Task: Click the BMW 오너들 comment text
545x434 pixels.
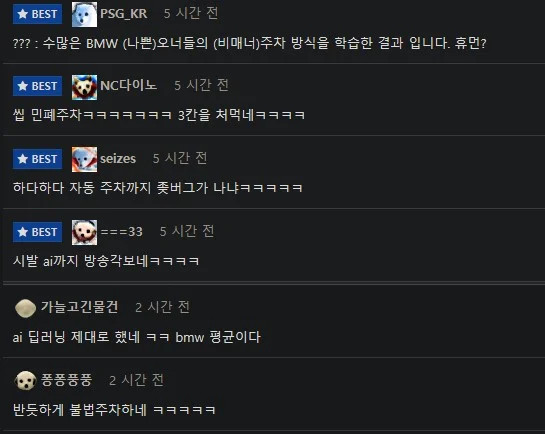Action: tap(249, 43)
